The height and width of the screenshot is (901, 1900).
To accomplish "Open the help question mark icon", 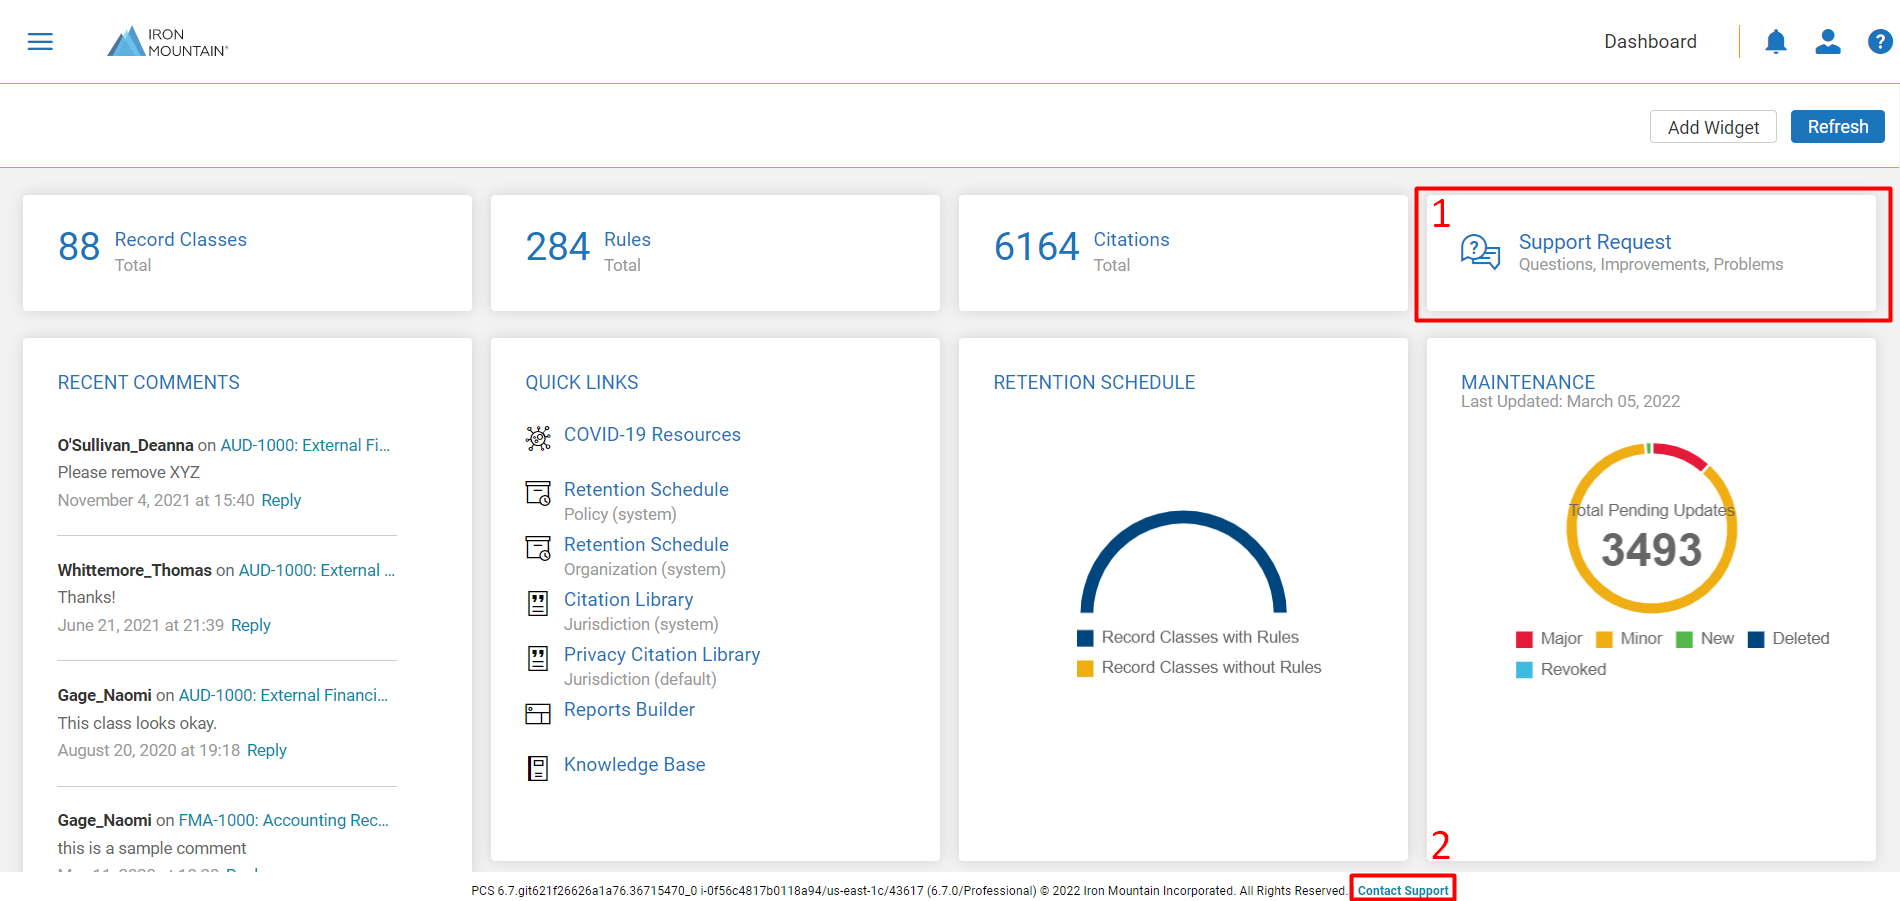I will click(x=1880, y=42).
